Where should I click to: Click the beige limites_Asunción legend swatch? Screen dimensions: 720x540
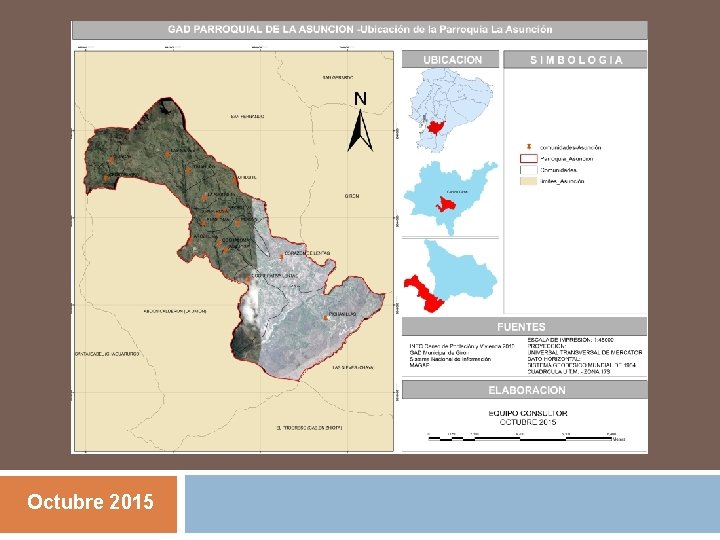(x=529, y=181)
